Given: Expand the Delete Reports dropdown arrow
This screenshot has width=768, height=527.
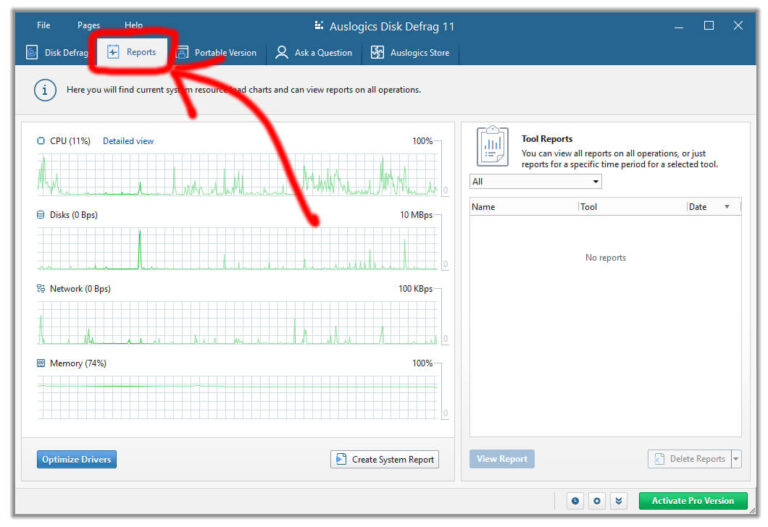Looking at the screenshot, I should [x=736, y=459].
